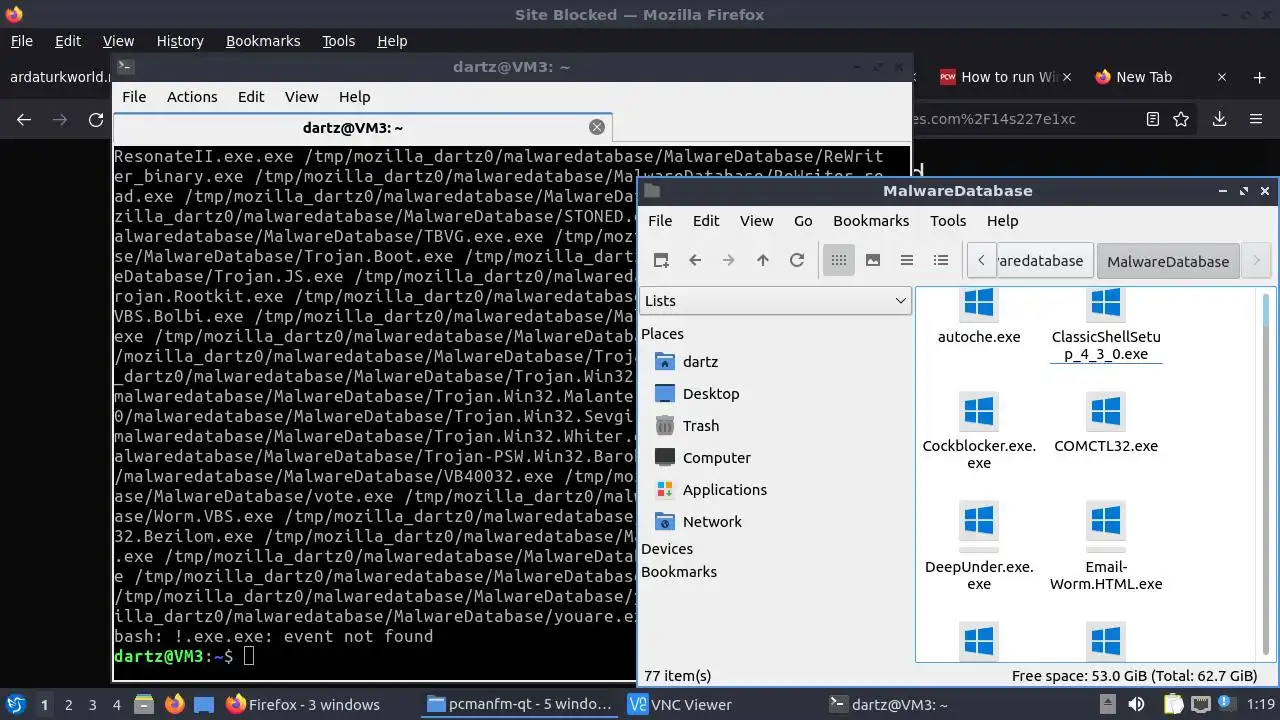
Task: Switch file manager to compact list view
Action: (907, 260)
